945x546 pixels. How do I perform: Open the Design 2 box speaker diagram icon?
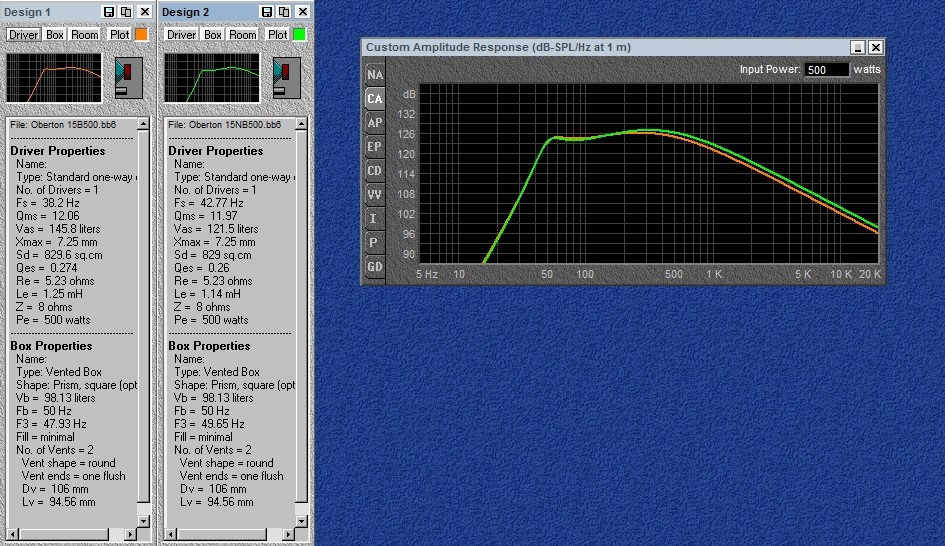pos(287,78)
